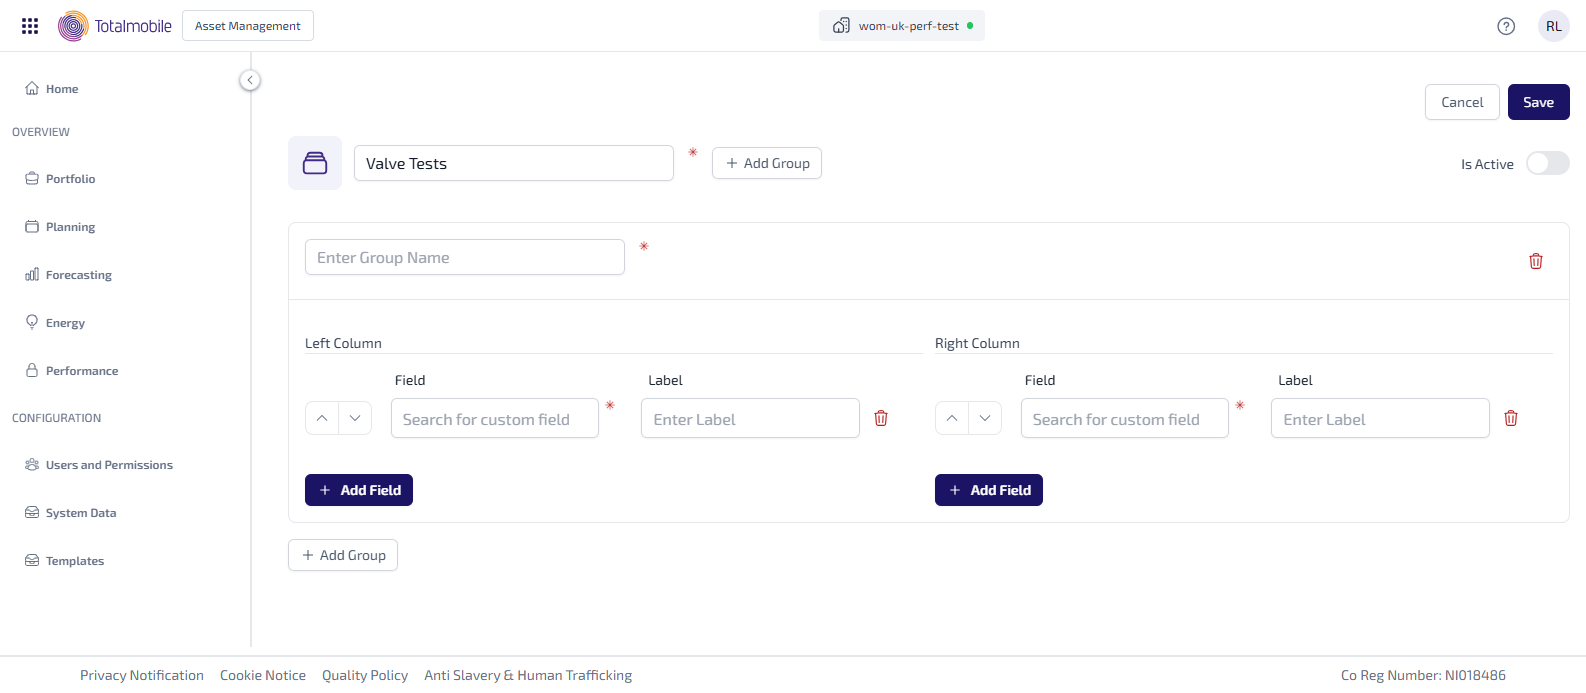This screenshot has width=1586, height=693.
Task: Open the app launcher grid icon
Action: pyautogui.click(x=30, y=26)
